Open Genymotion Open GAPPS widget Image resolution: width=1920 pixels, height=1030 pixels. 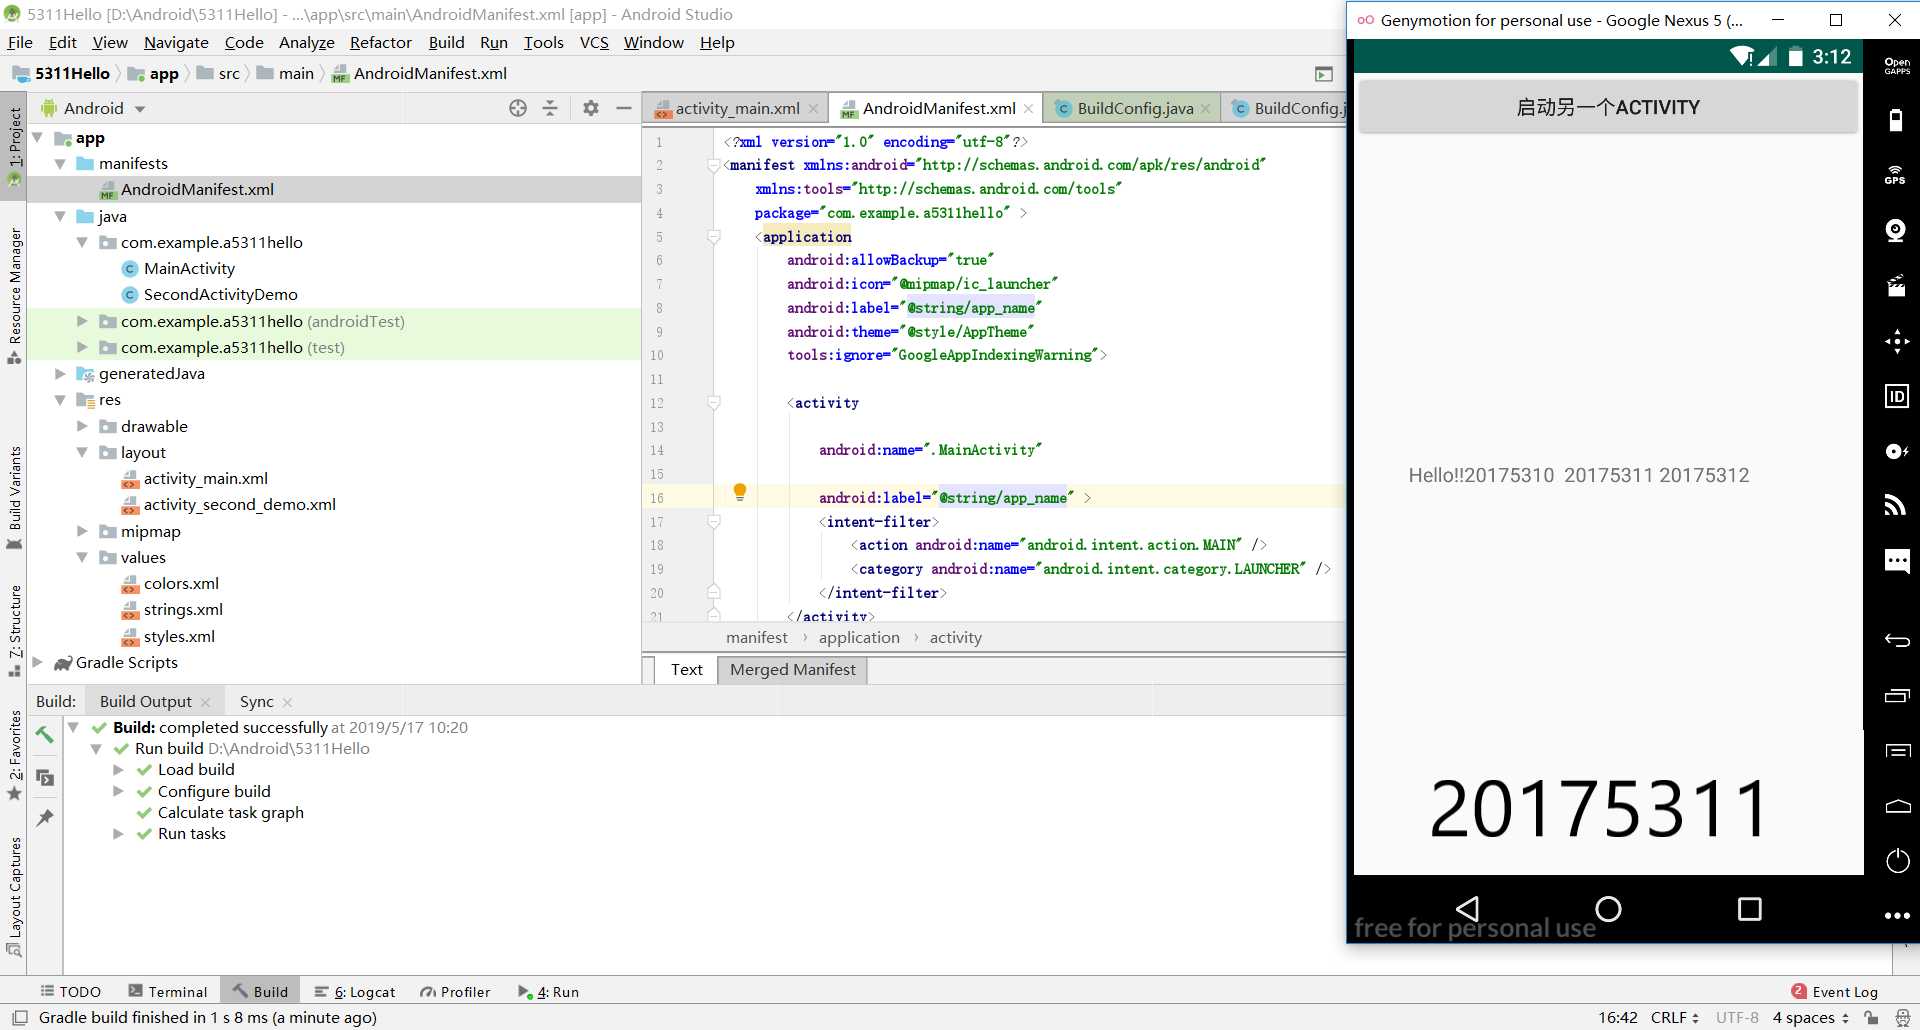(x=1897, y=66)
